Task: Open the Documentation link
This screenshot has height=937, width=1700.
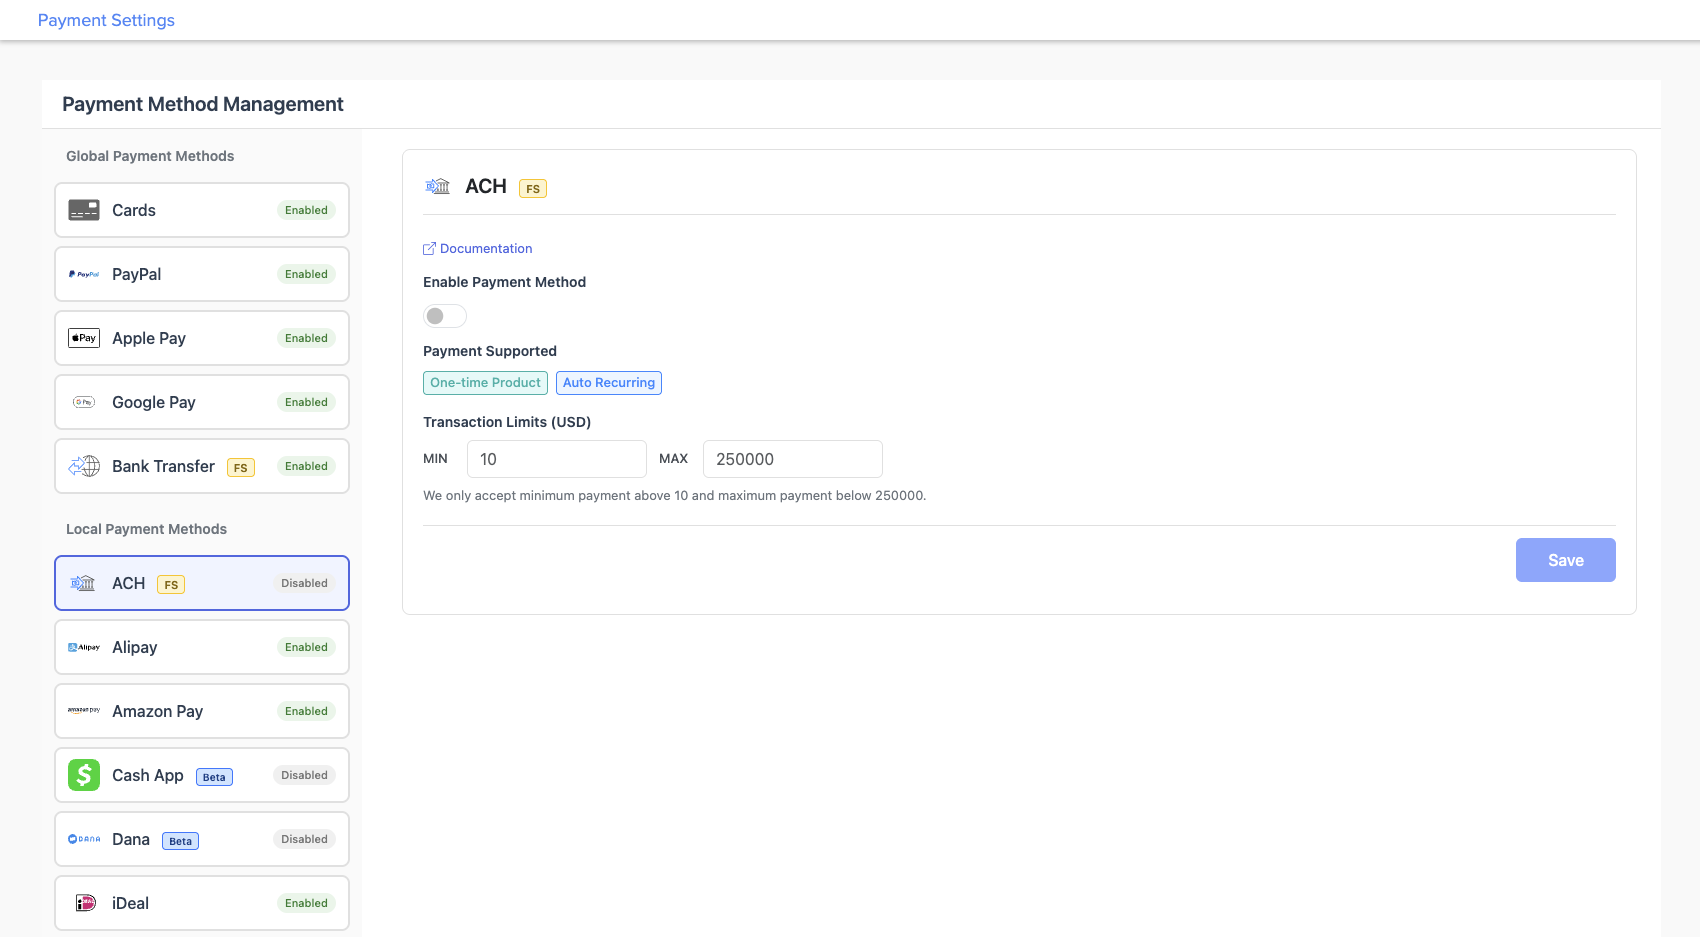Action: pos(486,248)
